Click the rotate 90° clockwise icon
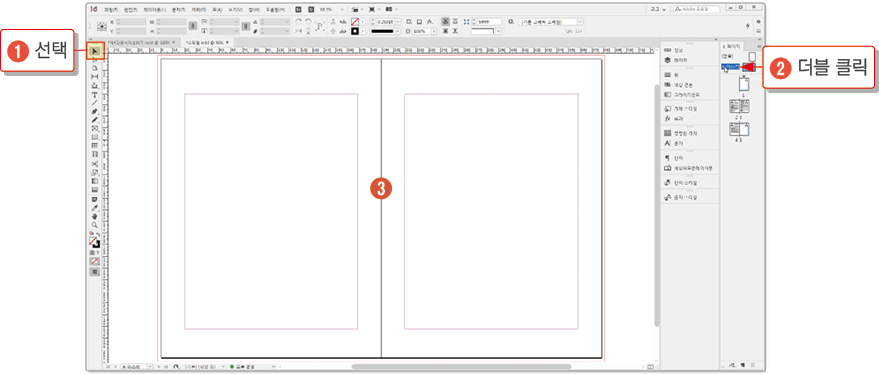Screen dimensions: 879x375 (x=298, y=21)
